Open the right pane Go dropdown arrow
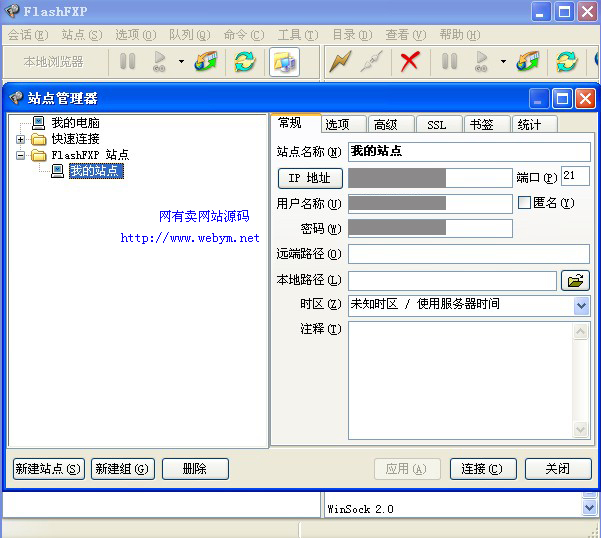601x538 pixels. 503,61
